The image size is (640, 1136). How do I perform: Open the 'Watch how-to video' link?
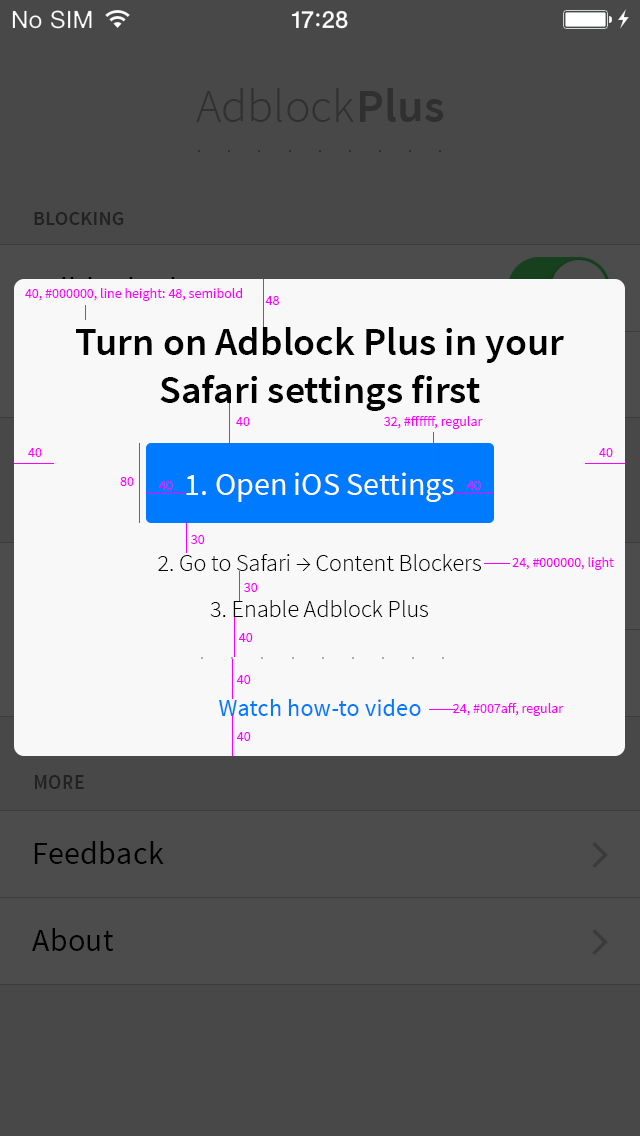[320, 708]
